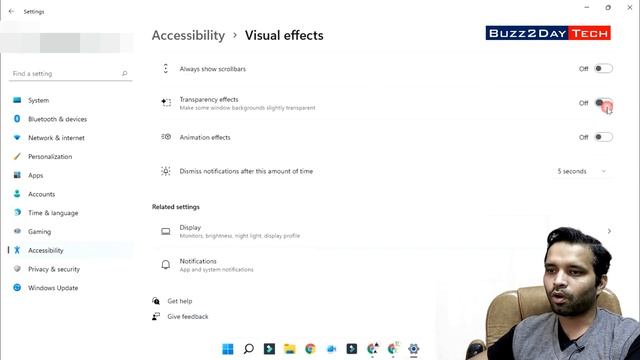Screen dimensions: 640x360
Task: Click the Dismiss notifications brightness icon
Action: [166, 171]
